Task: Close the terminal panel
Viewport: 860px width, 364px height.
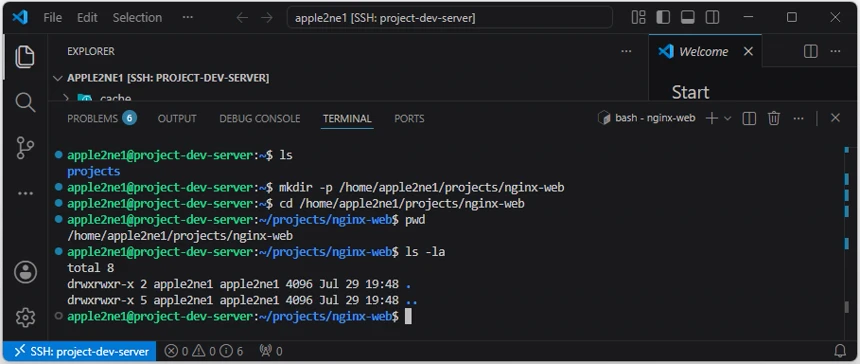Action: click(835, 118)
